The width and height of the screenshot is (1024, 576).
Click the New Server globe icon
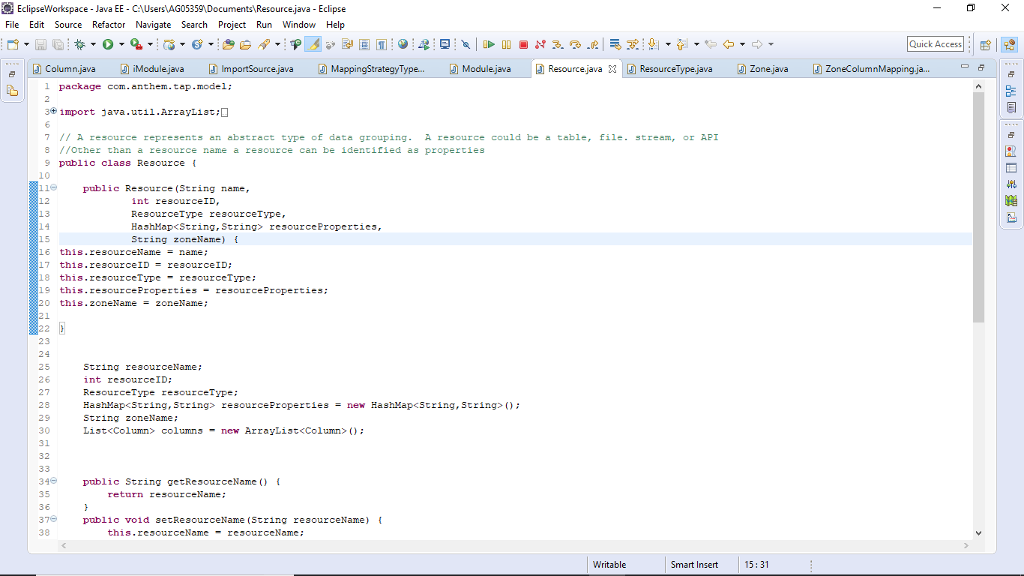(x=169, y=44)
